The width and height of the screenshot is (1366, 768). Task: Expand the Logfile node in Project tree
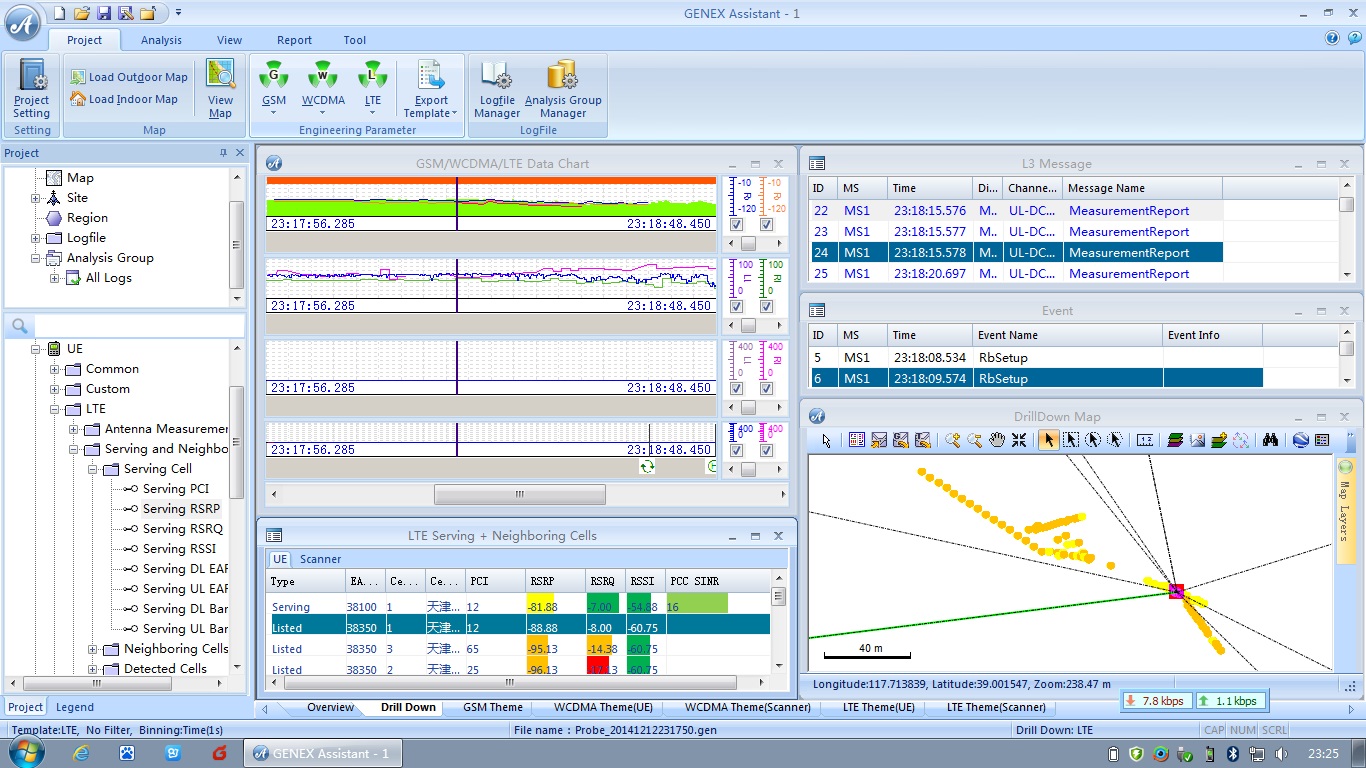pyautogui.click(x=36, y=238)
